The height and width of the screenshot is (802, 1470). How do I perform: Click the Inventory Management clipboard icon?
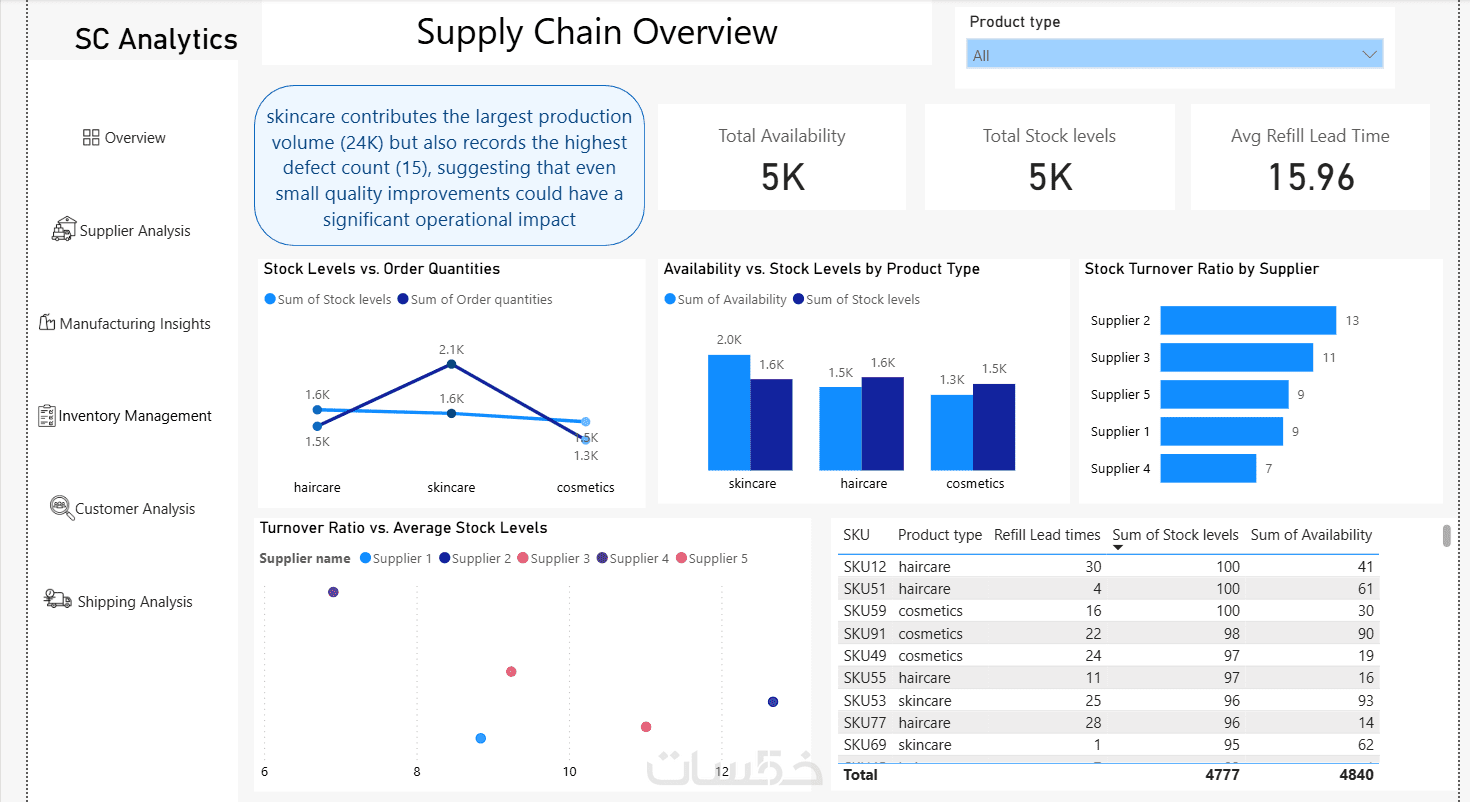tap(46, 415)
